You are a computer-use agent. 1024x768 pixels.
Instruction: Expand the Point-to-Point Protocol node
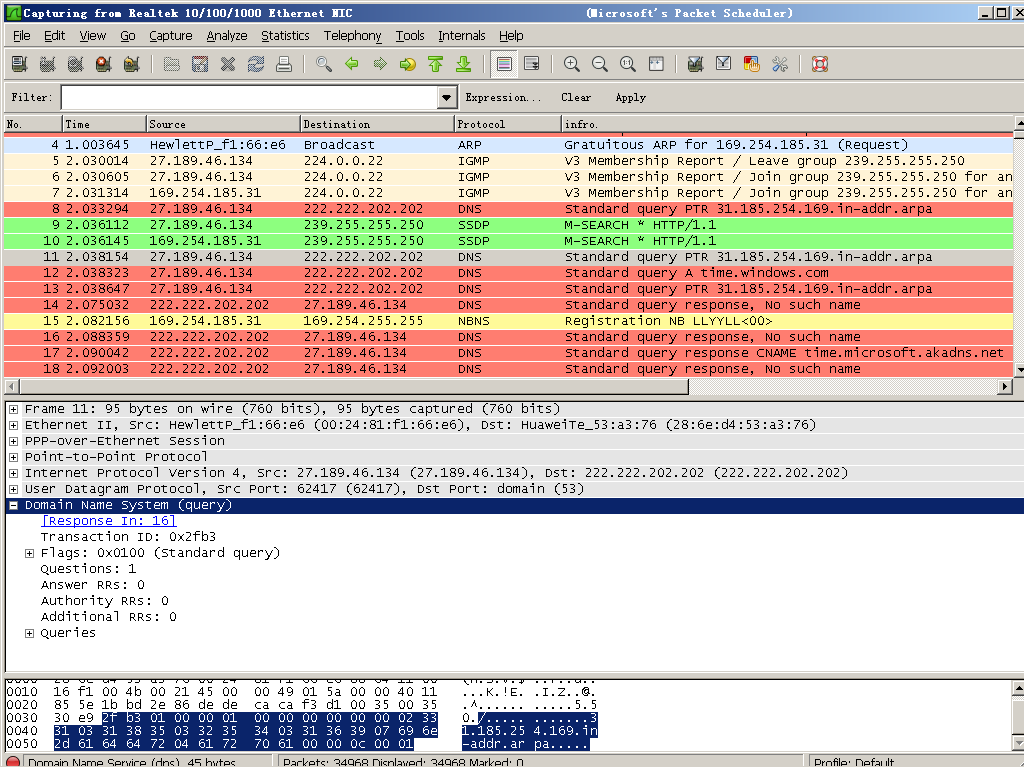13,457
